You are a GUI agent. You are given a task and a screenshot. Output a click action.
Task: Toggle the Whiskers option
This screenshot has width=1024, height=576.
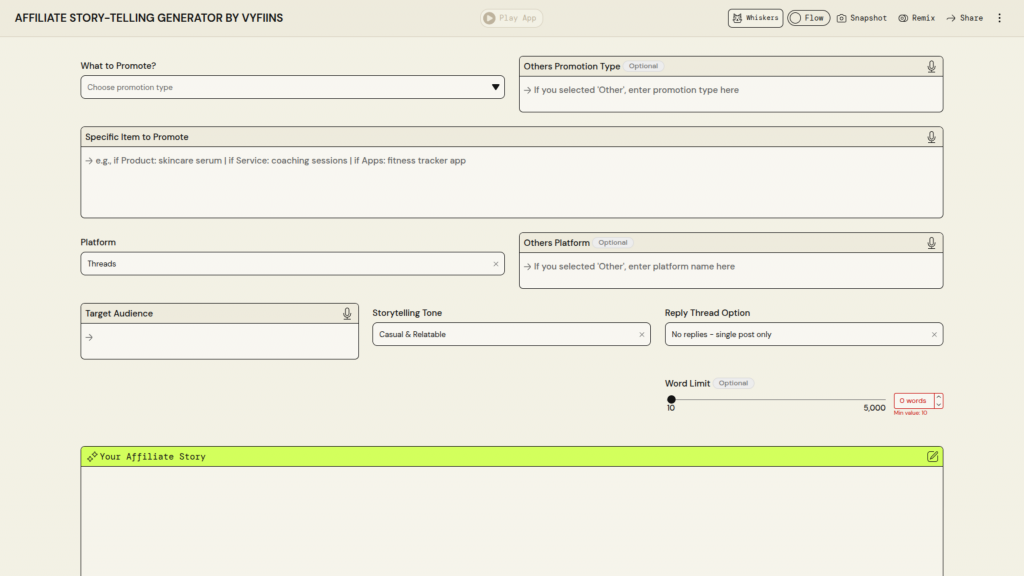tap(755, 18)
